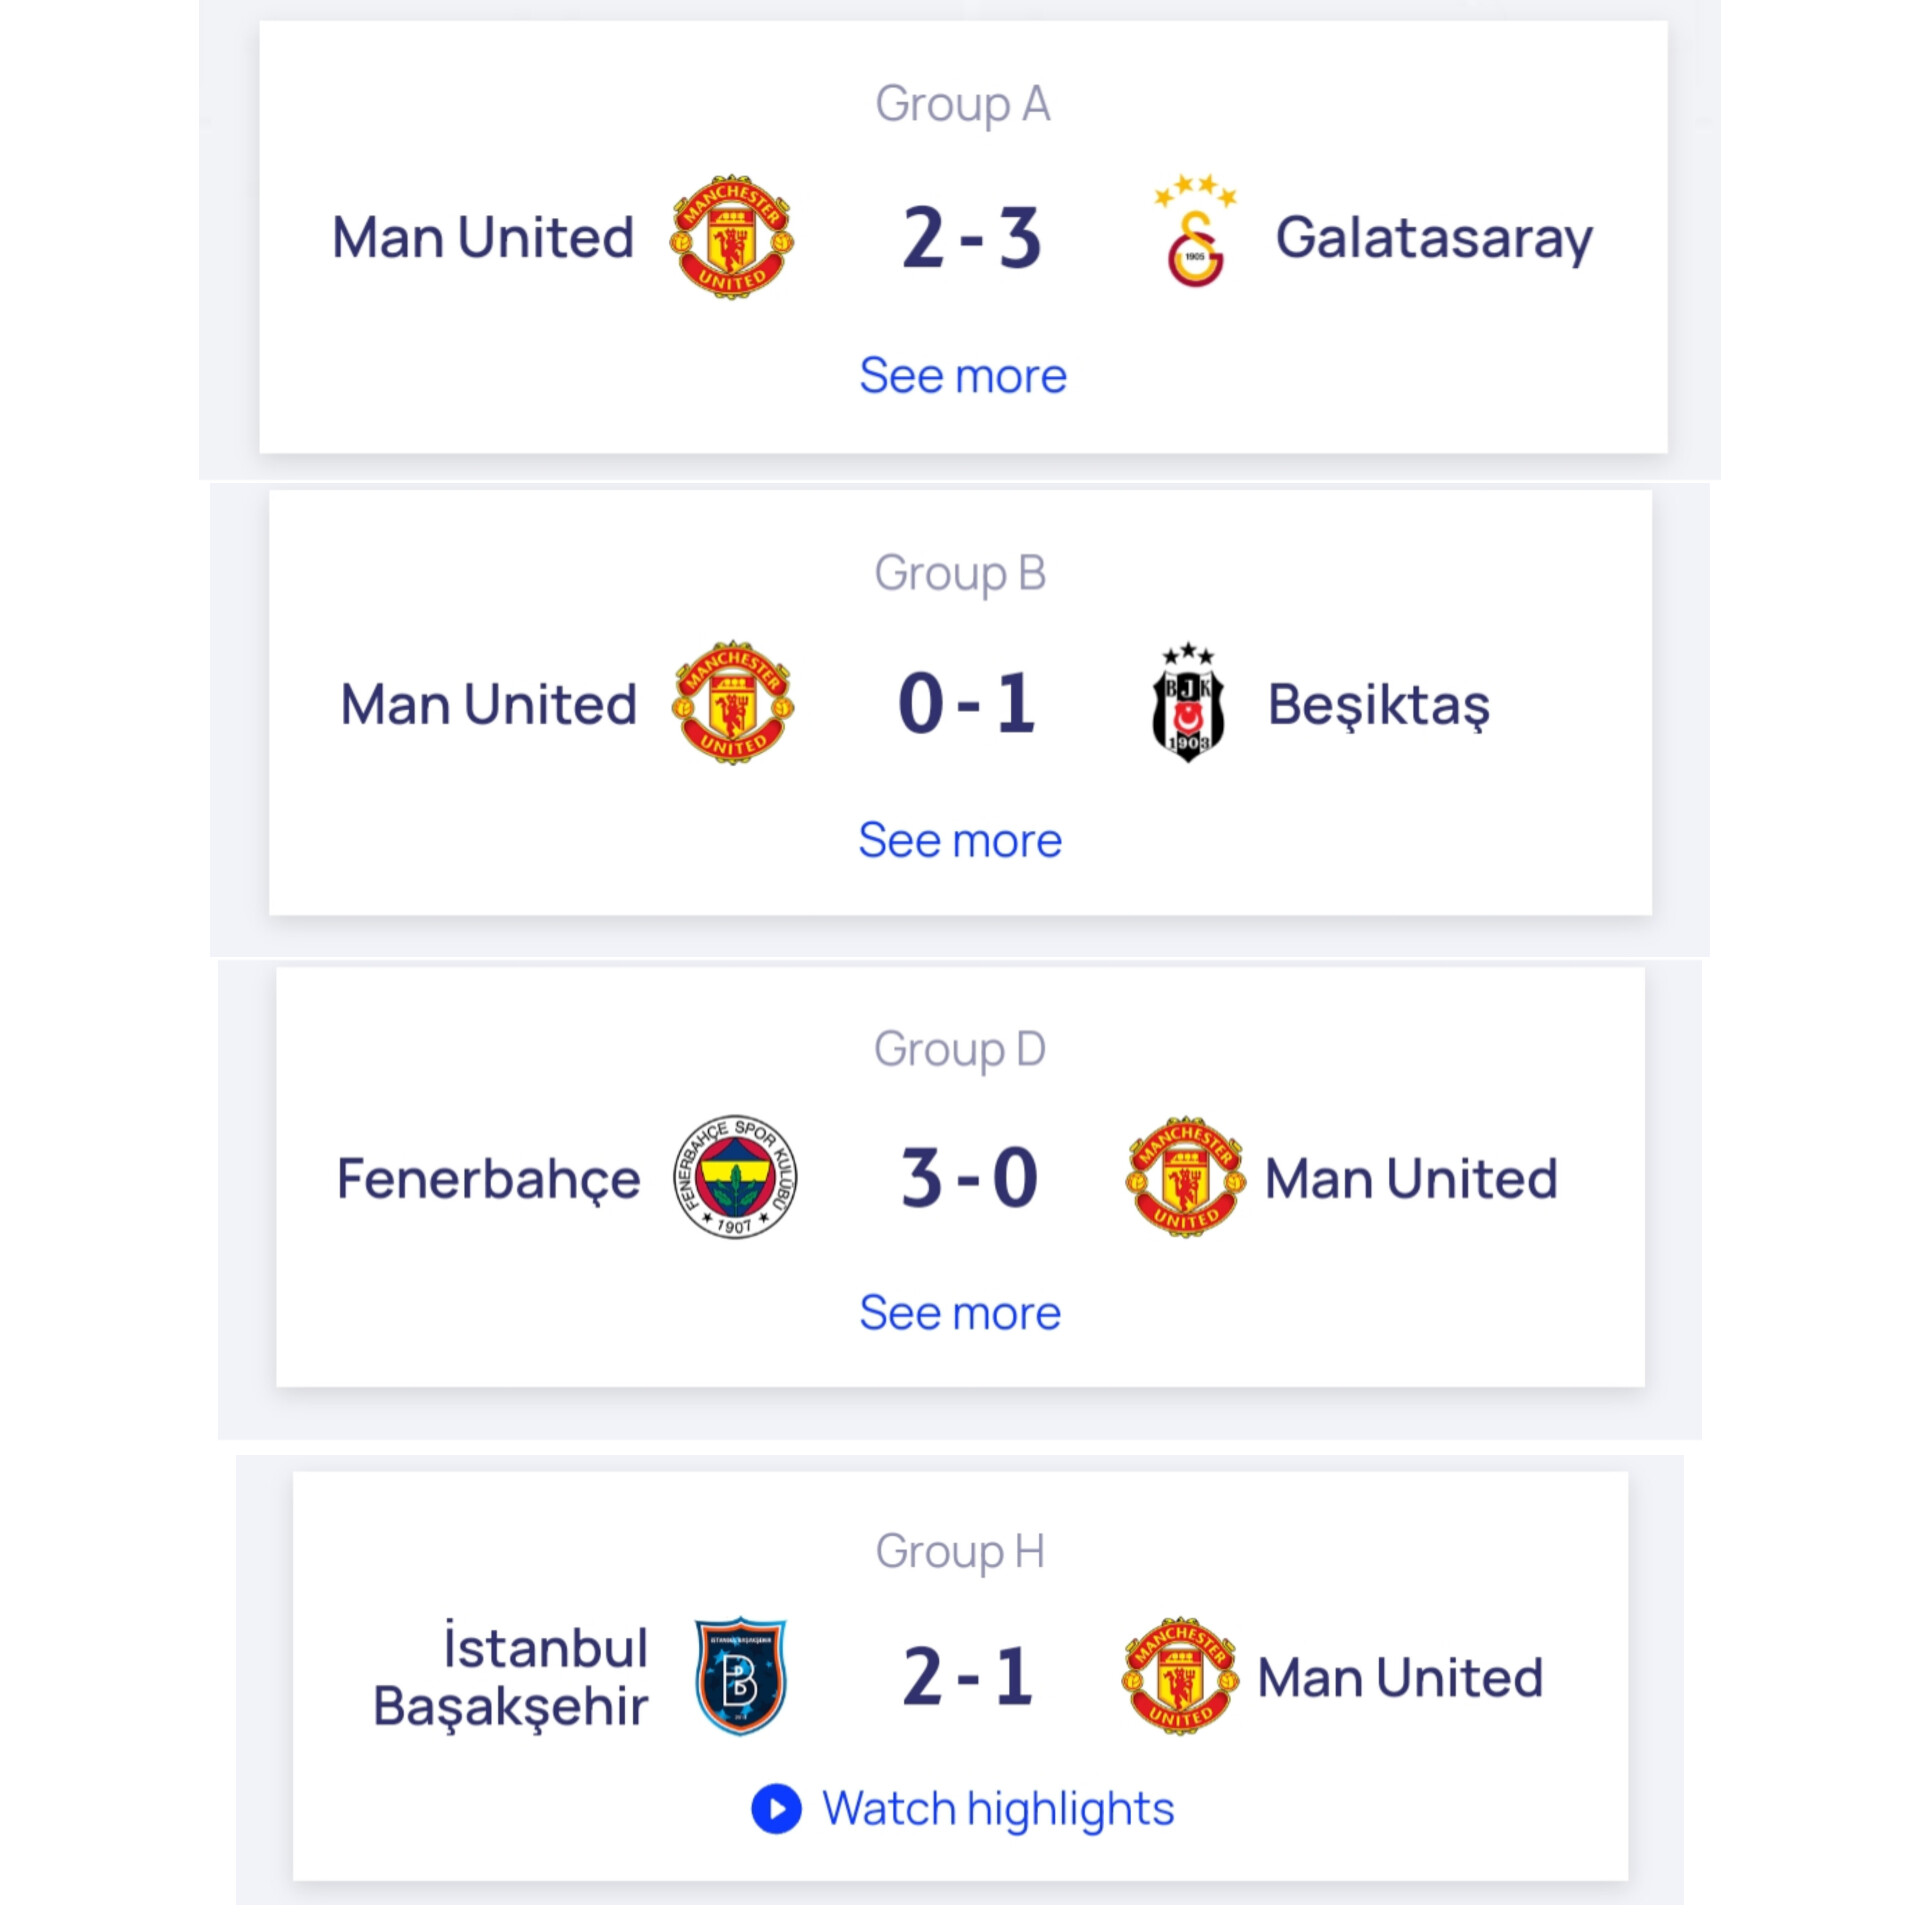
Task: Open See more for the Group D match
Action: tap(960, 1313)
